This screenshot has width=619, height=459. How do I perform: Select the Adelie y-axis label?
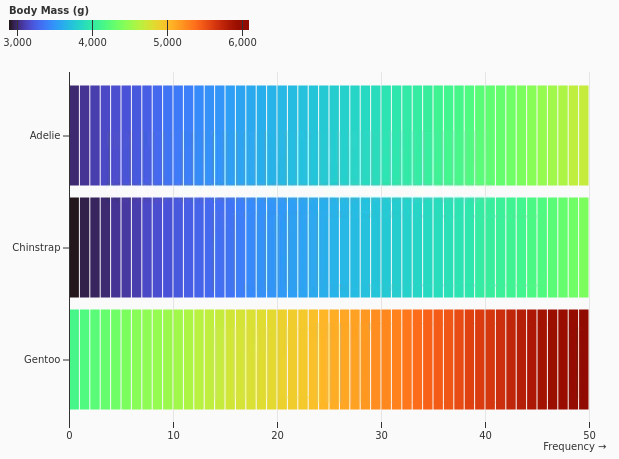(45, 135)
